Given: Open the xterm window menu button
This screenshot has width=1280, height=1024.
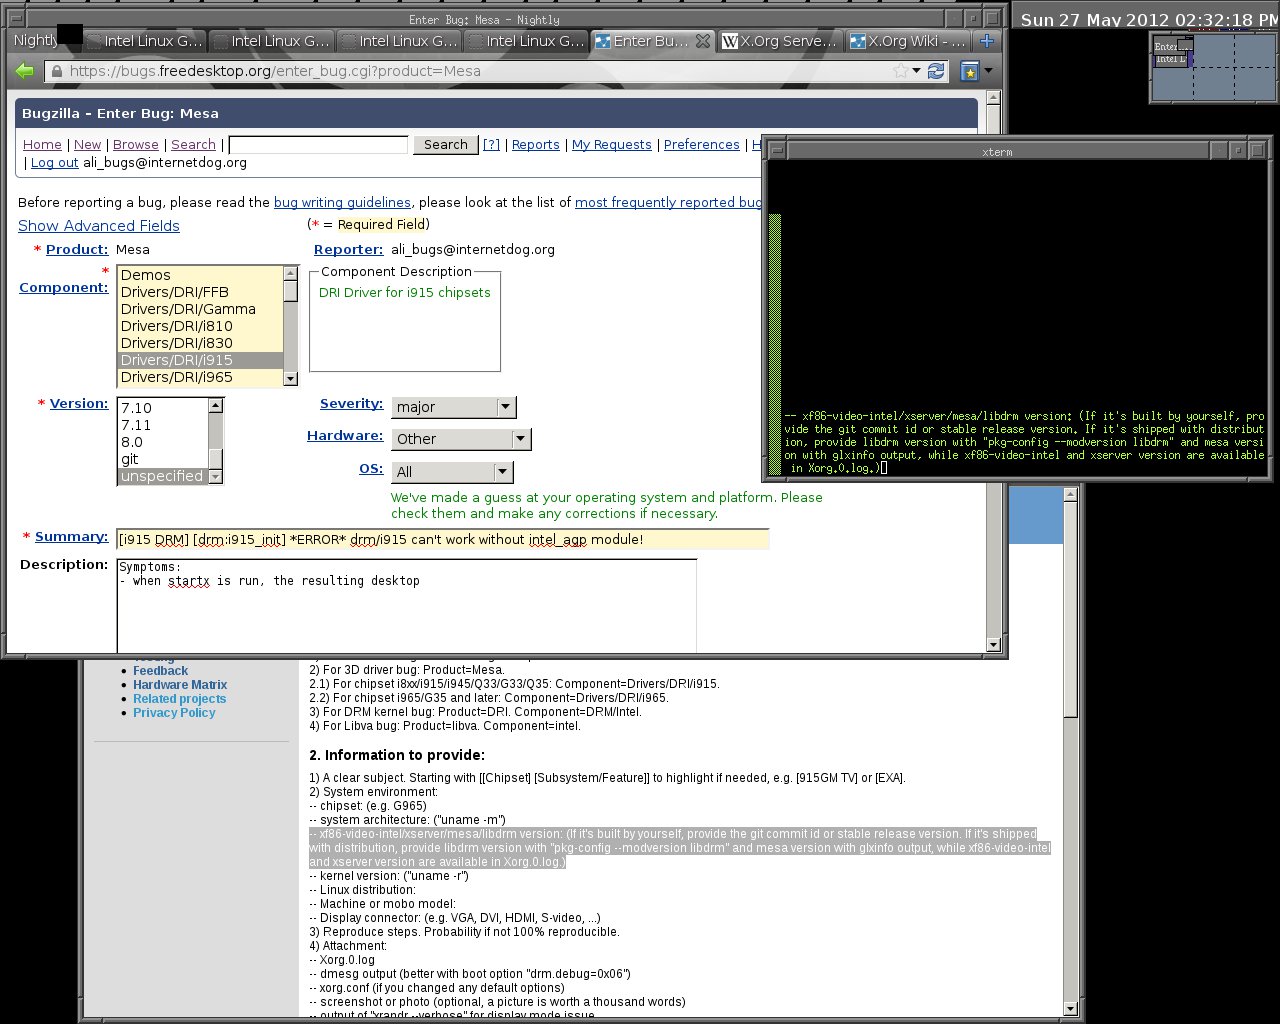Looking at the screenshot, I should (777, 151).
